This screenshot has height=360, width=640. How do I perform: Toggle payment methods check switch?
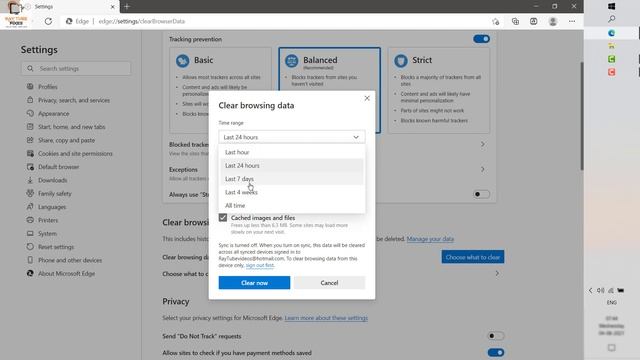(496, 353)
